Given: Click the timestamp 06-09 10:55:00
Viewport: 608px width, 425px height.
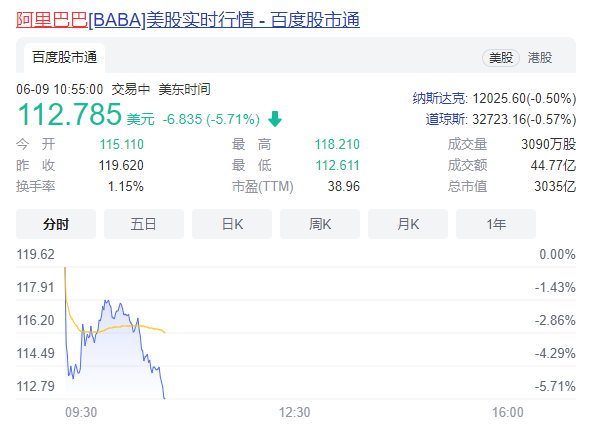Looking at the screenshot, I should [60, 89].
